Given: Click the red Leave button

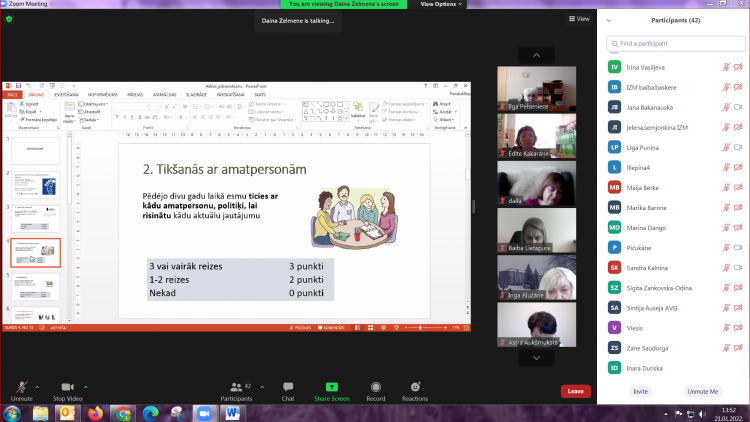Looking at the screenshot, I should pos(575,391).
